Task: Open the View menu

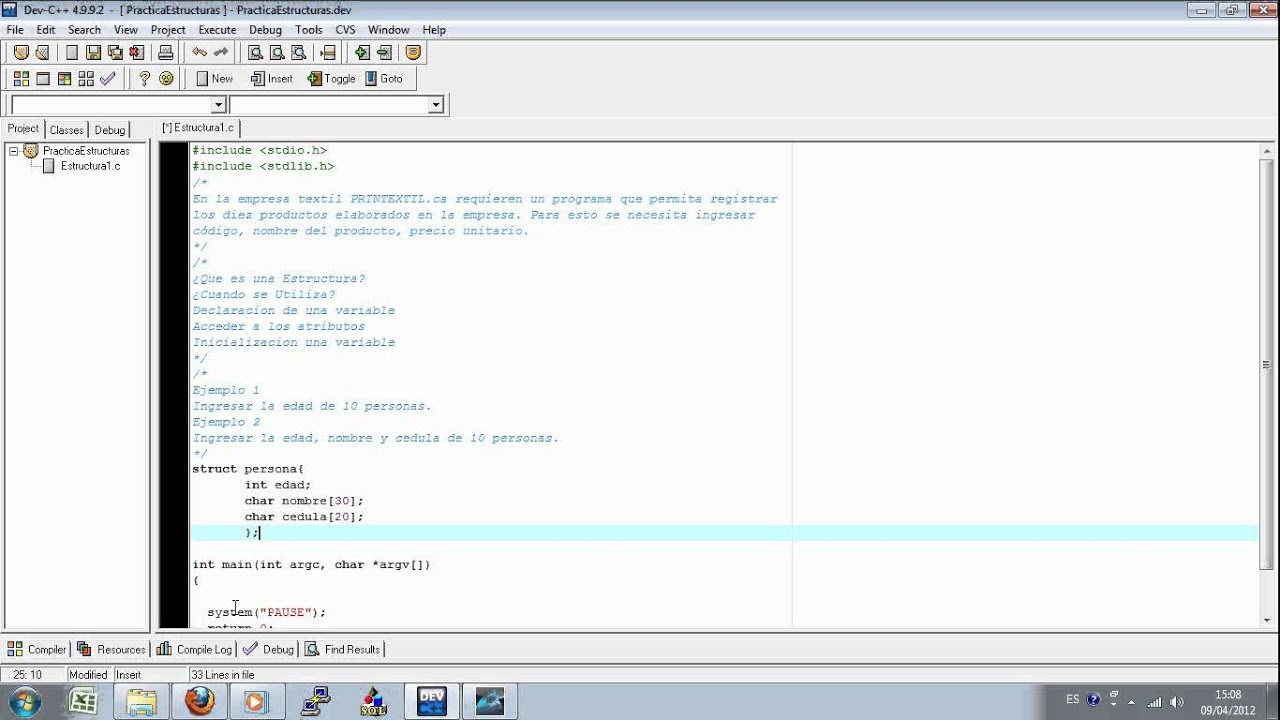Action: (x=126, y=30)
